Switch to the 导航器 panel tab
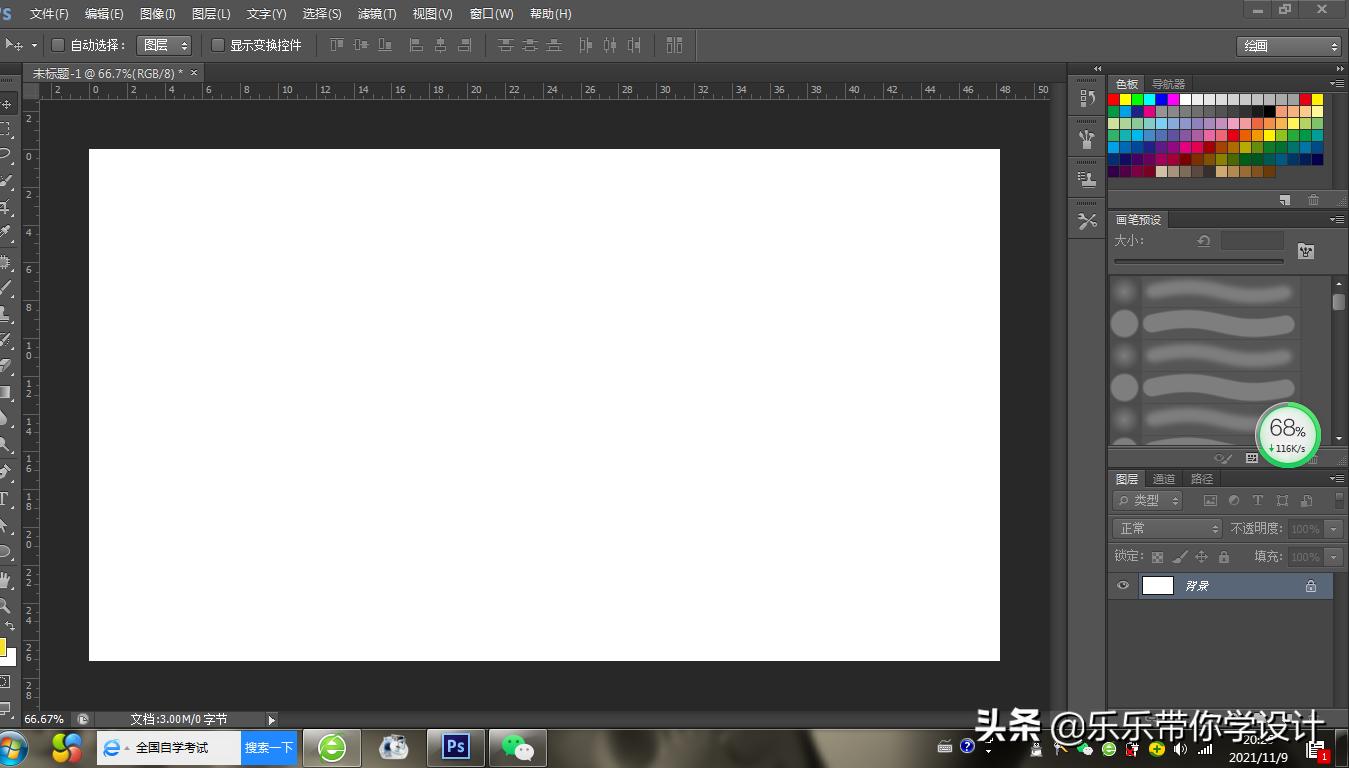 [x=1168, y=84]
